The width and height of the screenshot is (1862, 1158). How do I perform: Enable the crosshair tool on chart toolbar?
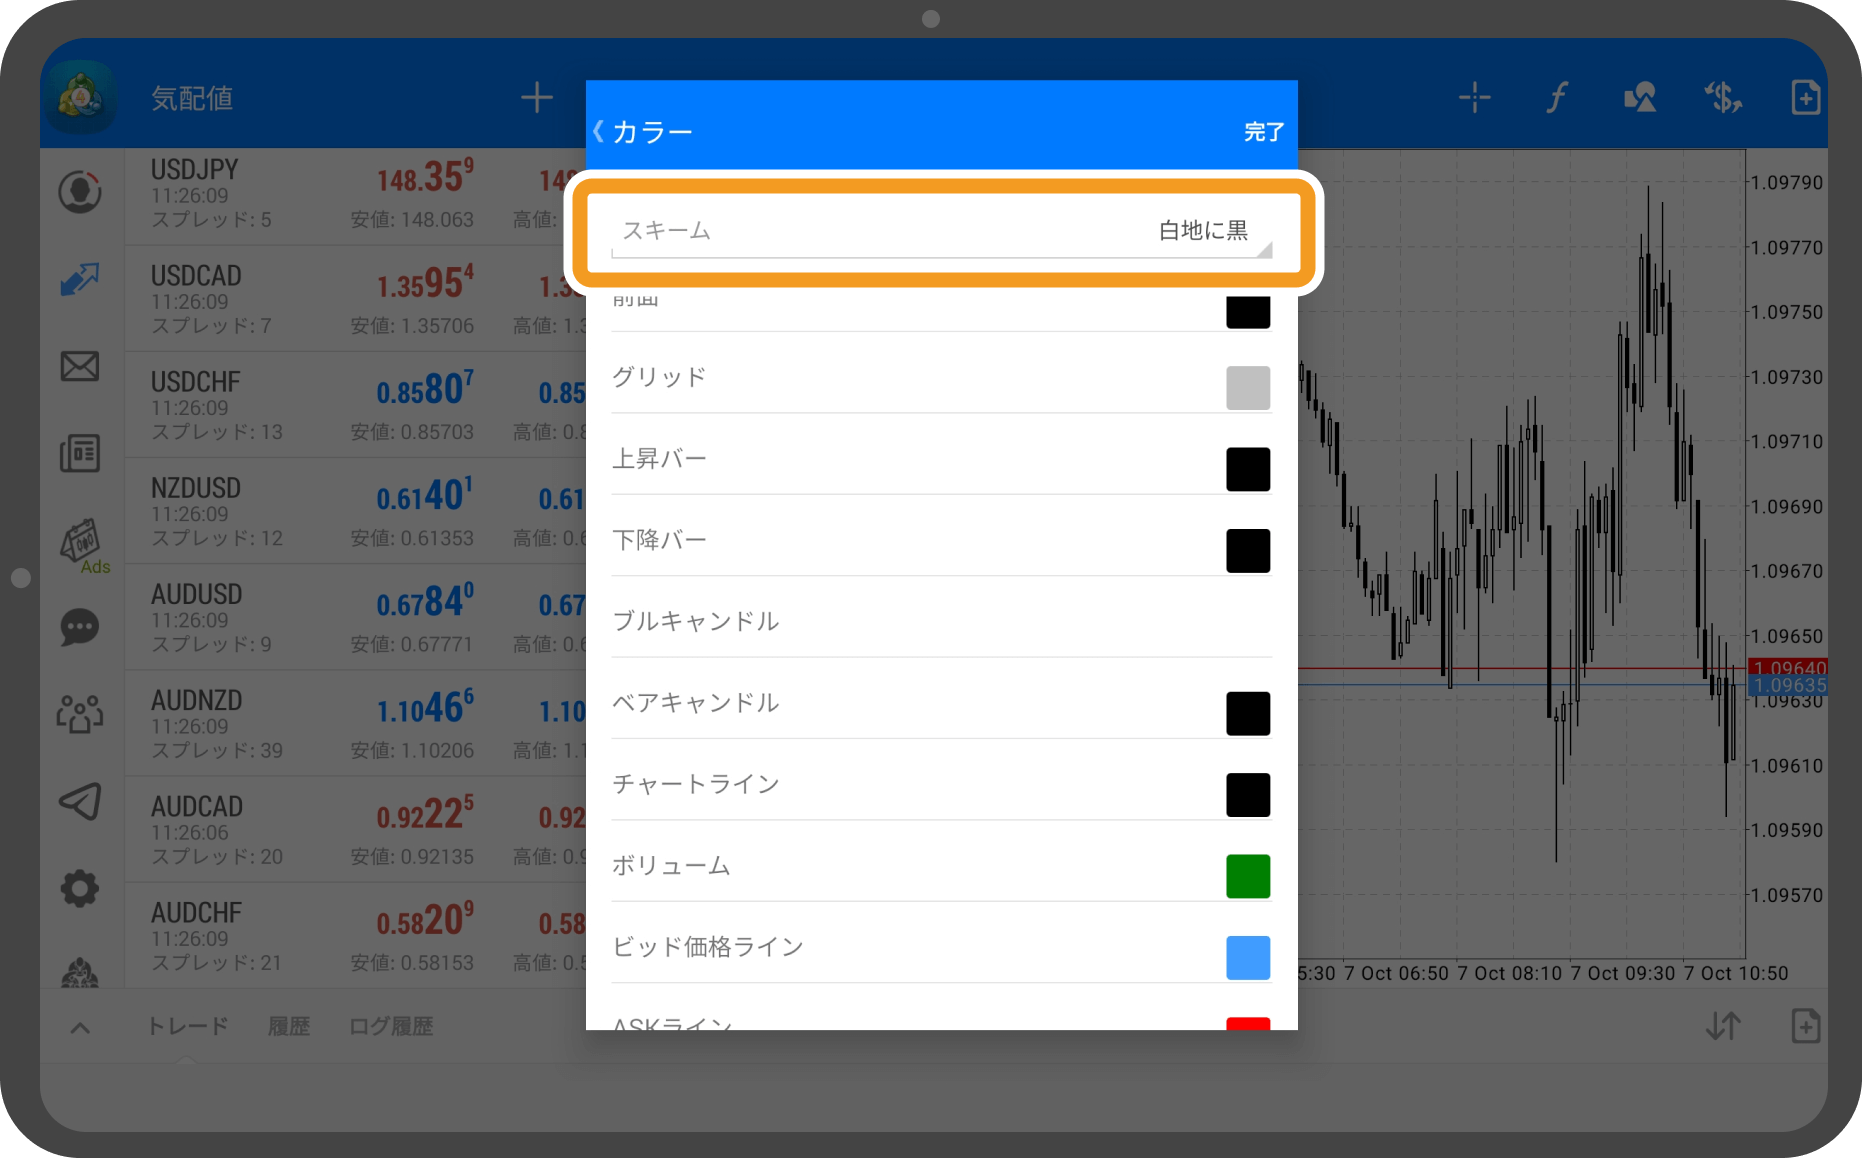point(1474,97)
